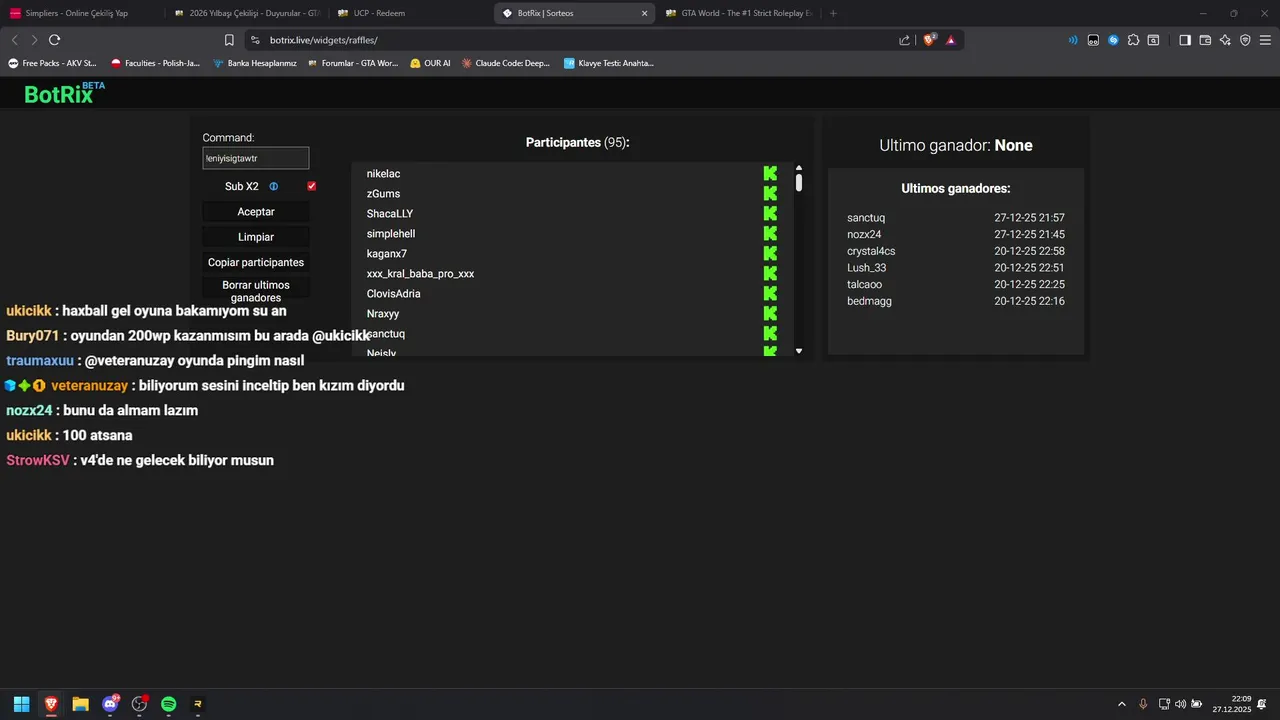Click the Windows Start button
This screenshot has height=720, width=1280.
21,704
